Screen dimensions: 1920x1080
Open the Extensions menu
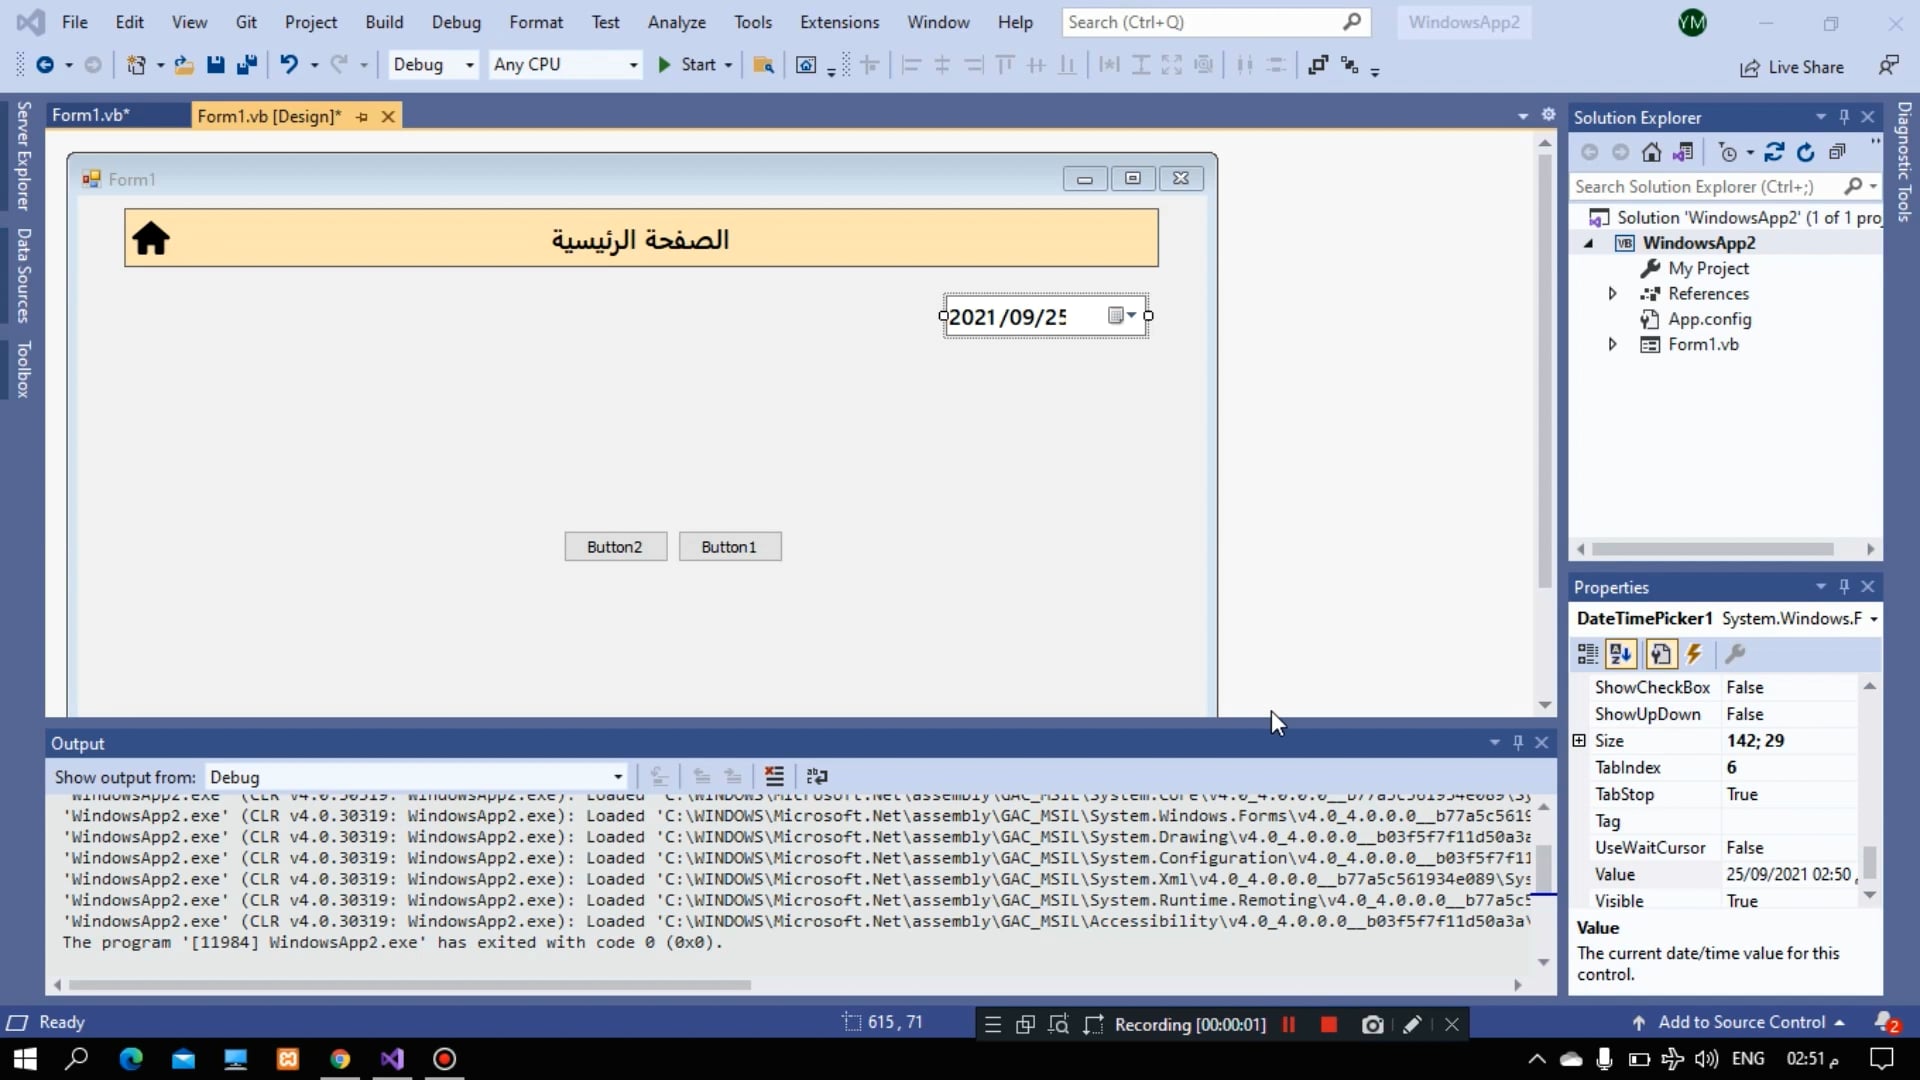[839, 22]
